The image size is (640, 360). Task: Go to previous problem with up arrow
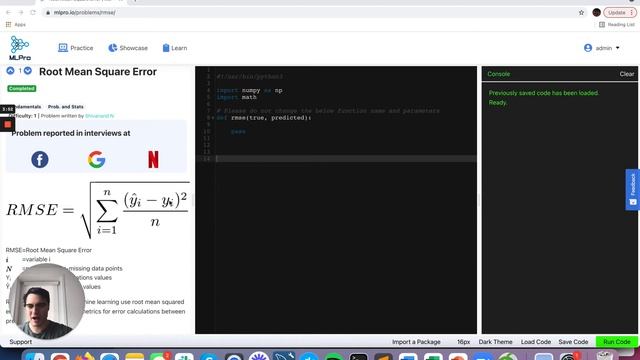click(x=10, y=71)
